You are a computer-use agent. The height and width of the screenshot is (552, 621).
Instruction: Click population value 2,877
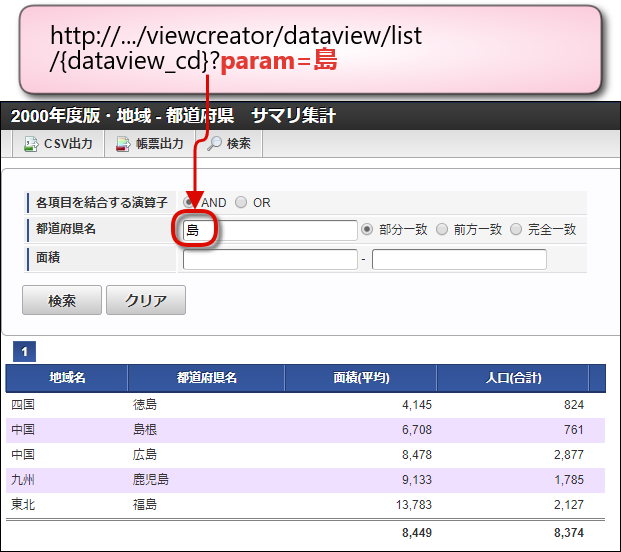[569, 455]
